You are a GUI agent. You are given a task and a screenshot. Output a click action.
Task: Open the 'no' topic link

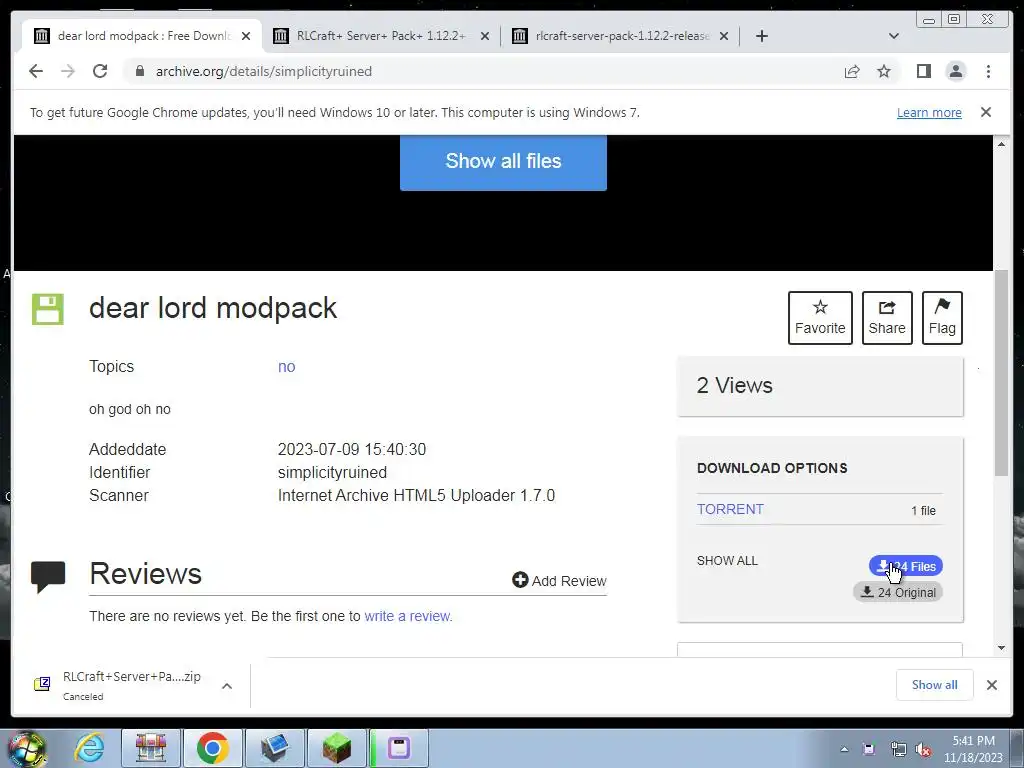click(x=287, y=366)
